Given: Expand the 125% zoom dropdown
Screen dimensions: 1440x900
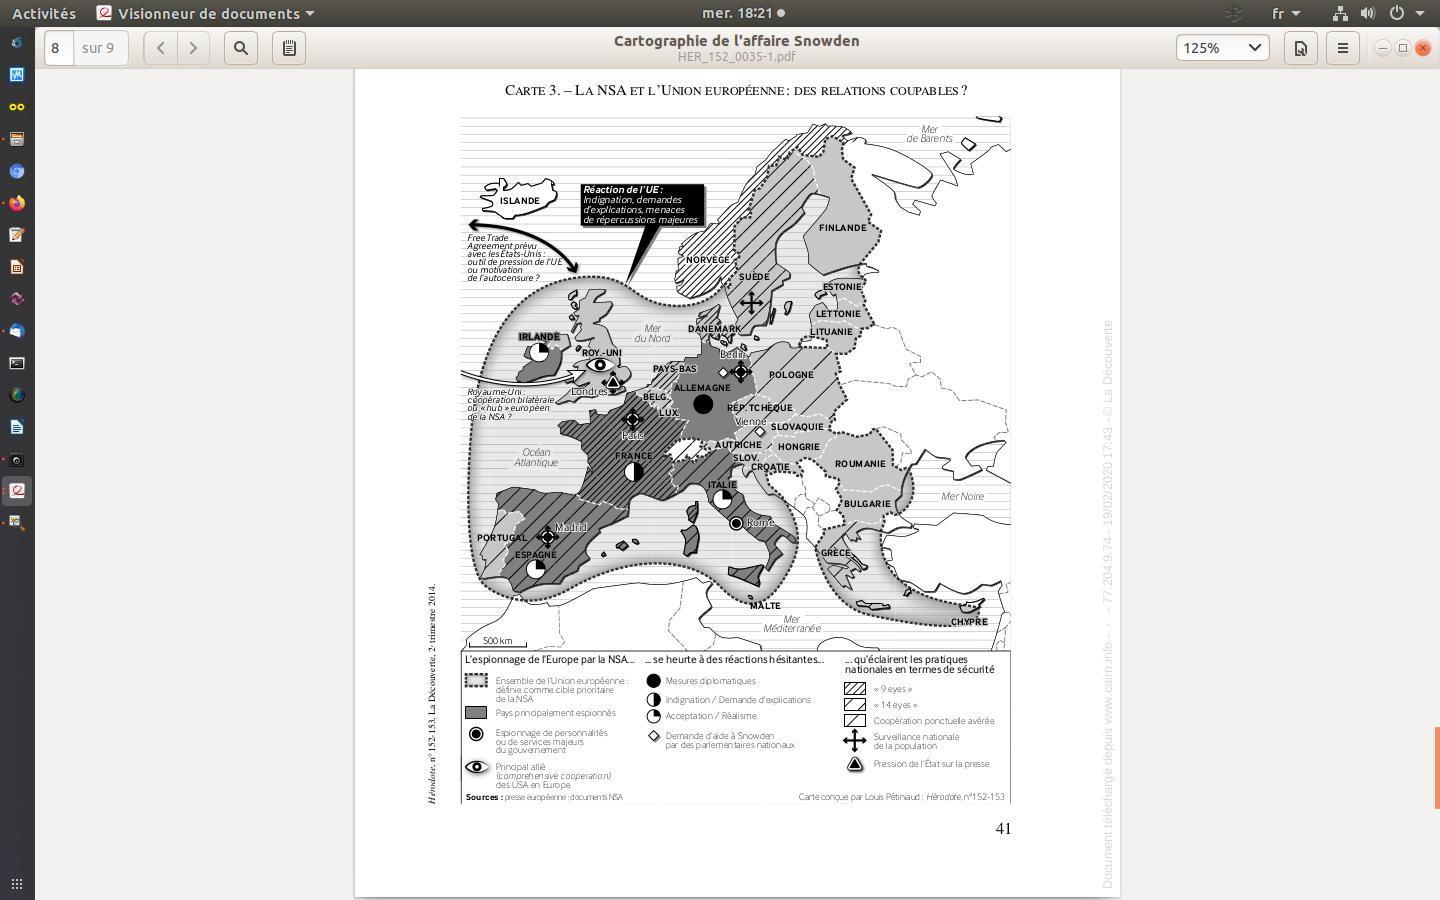Looking at the screenshot, I should pyautogui.click(x=1223, y=48).
